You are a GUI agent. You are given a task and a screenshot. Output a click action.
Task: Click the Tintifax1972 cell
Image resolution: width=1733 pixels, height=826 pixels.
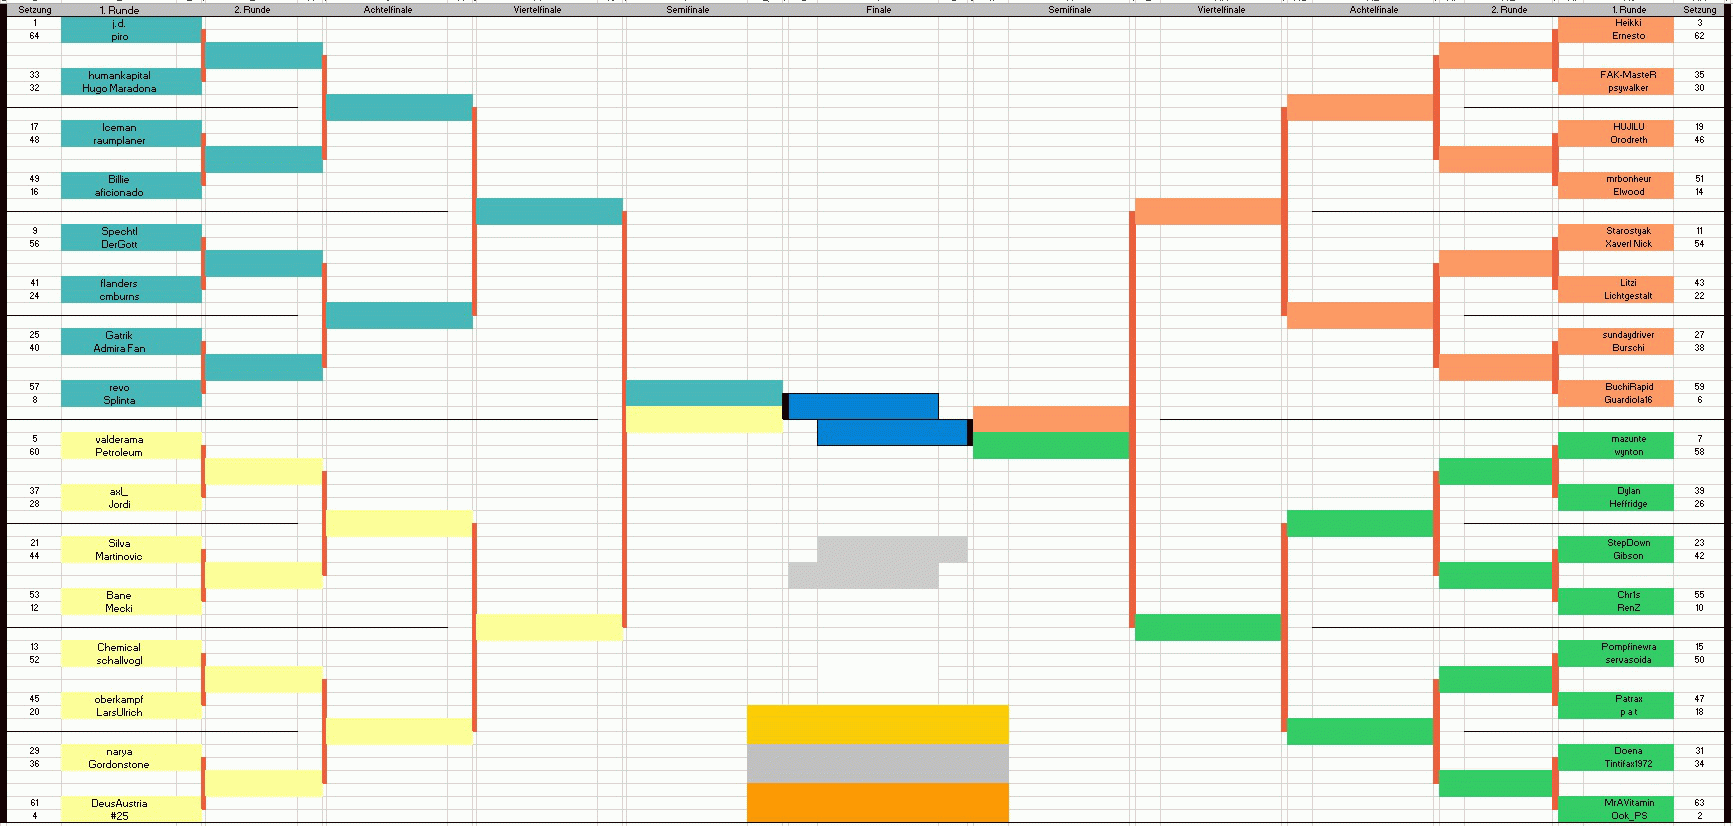[x=1615, y=764]
